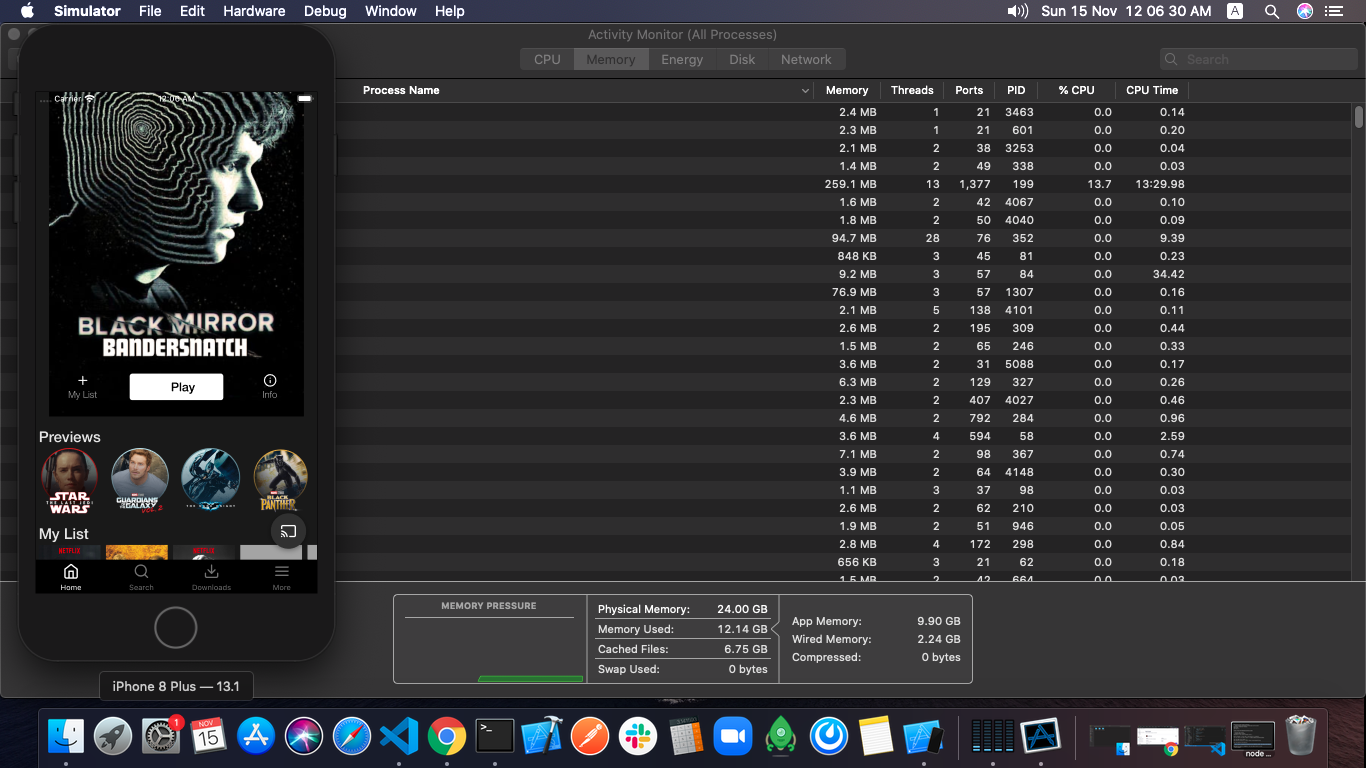Open the input source menu bar item
The height and width of the screenshot is (768, 1366).
coord(1235,11)
